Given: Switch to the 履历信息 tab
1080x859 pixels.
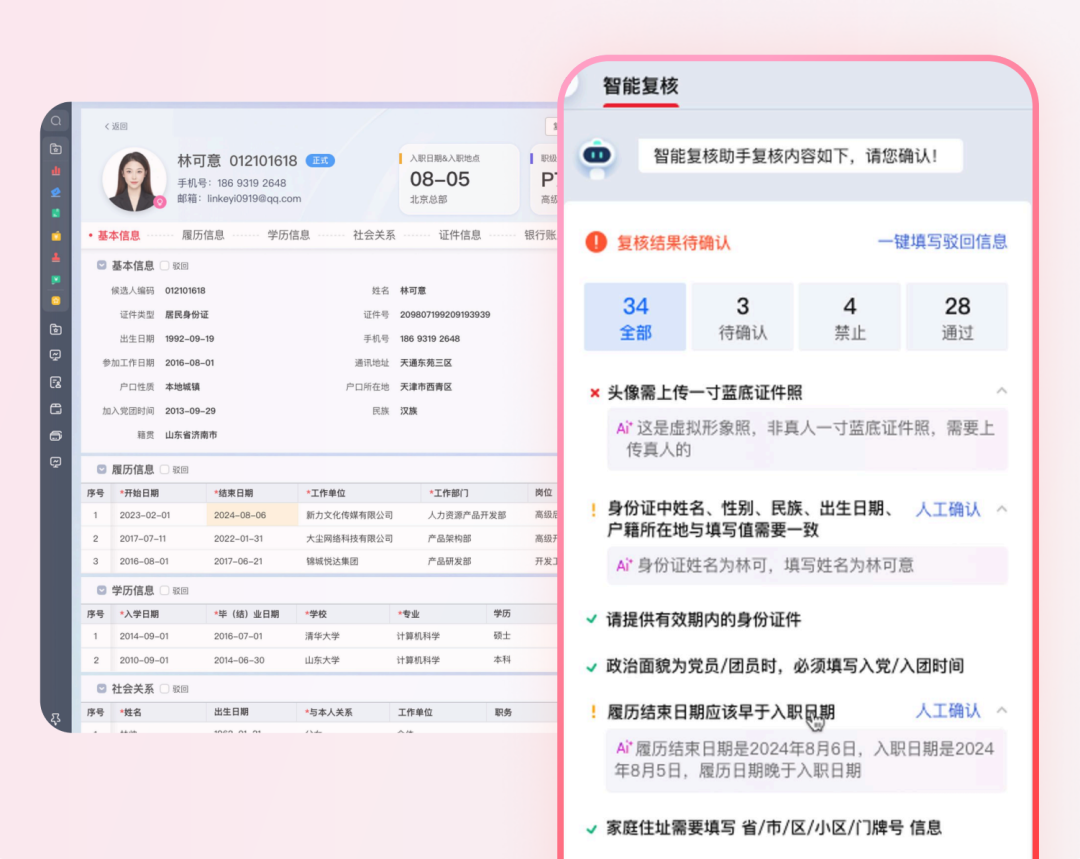Looking at the screenshot, I should pos(203,235).
